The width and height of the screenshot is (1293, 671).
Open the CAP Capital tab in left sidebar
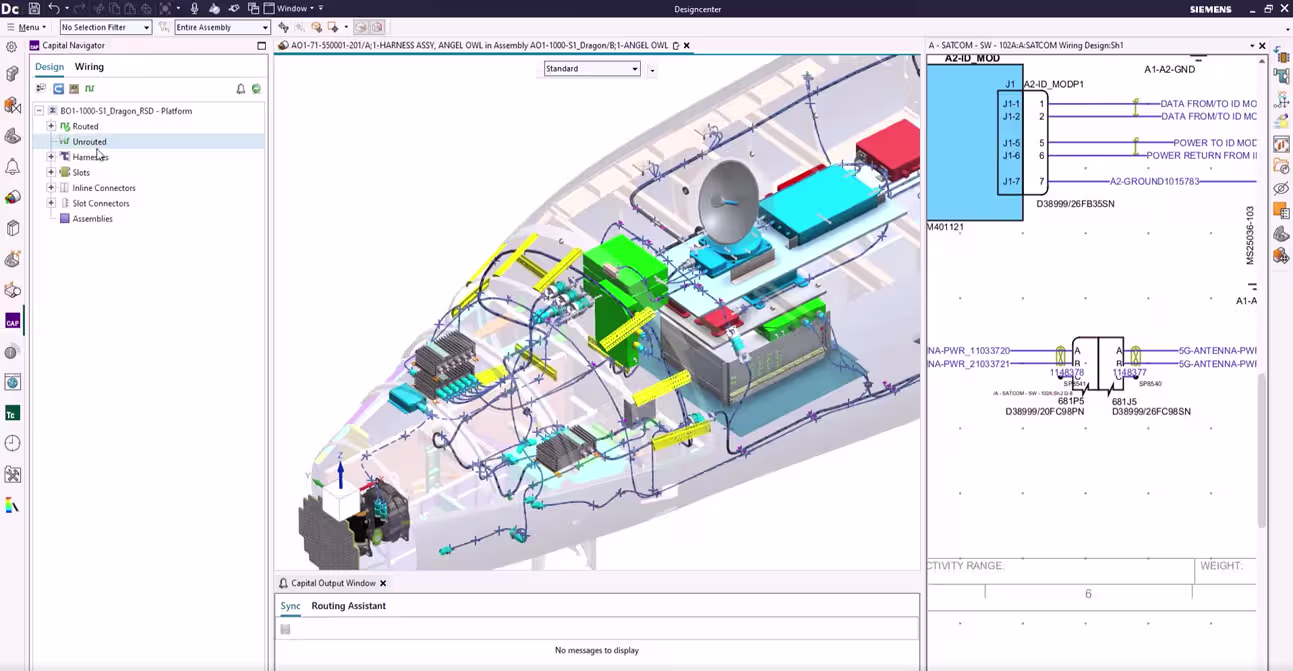[12, 321]
